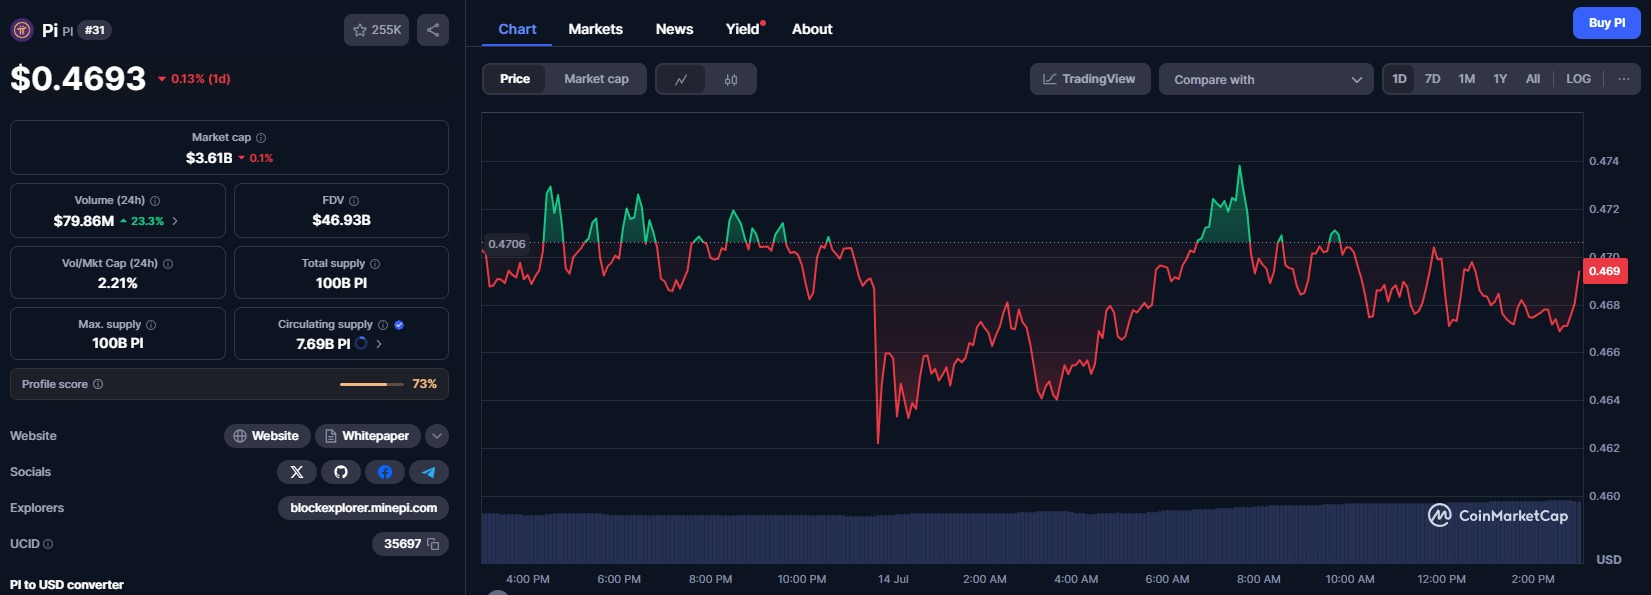Click the Buy Pi button
Image resolution: width=1651 pixels, height=595 pixels.
click(1606, 23)
